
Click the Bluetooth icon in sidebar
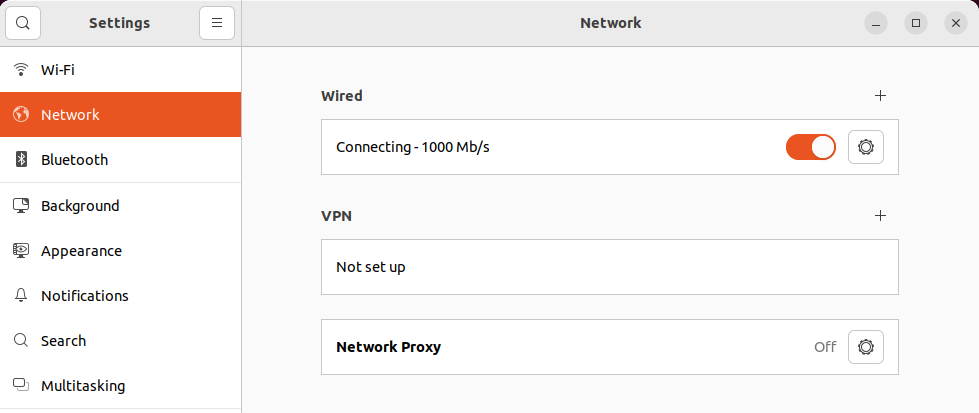(20, 160)
